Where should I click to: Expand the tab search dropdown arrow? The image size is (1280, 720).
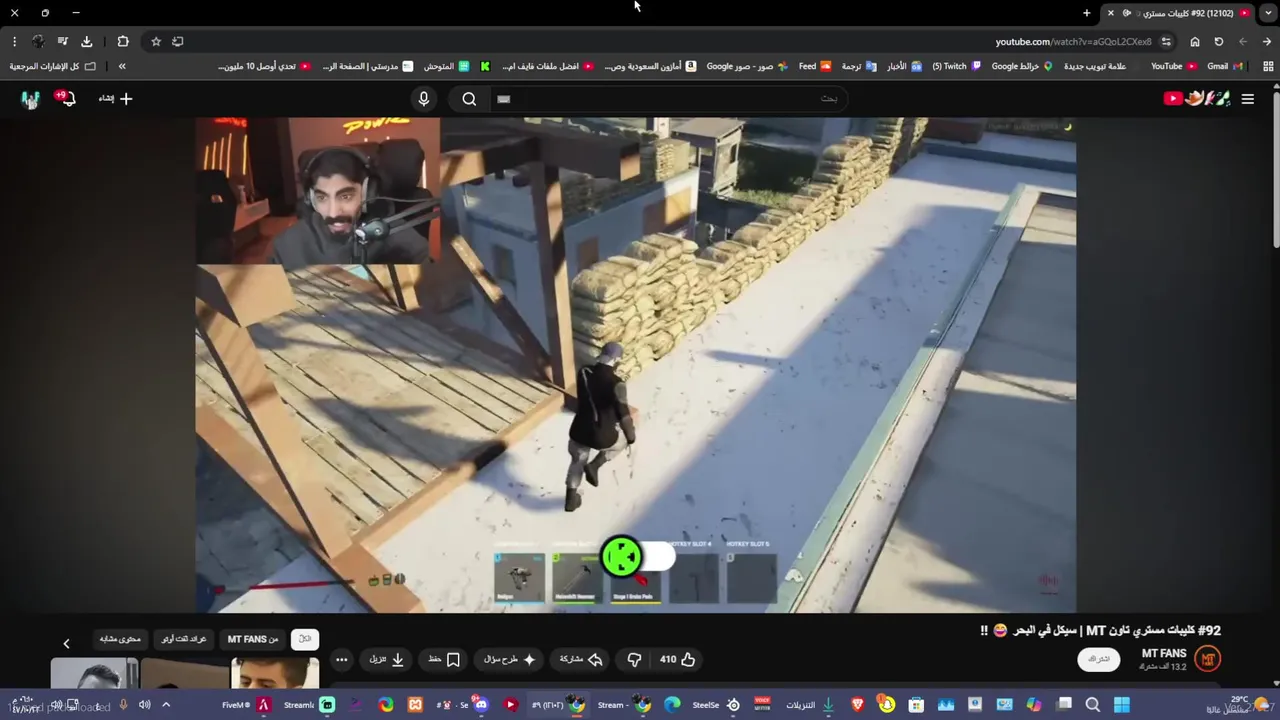coord(1269,13)
